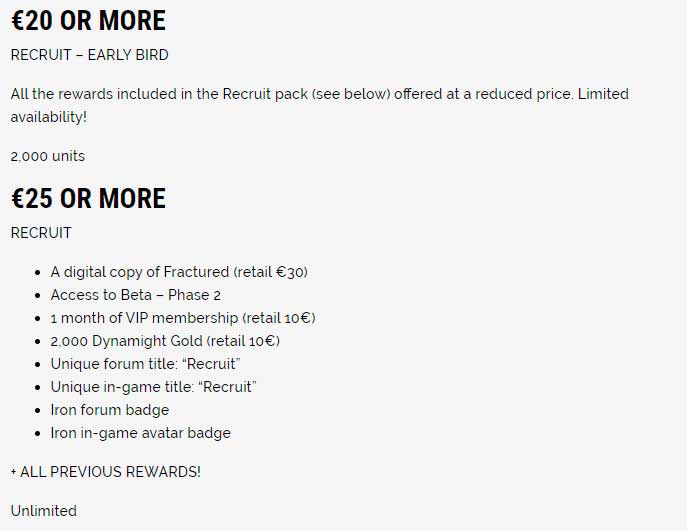
Task: Click "Iron in-game avatar badge" item
Action: click(140, 433)
